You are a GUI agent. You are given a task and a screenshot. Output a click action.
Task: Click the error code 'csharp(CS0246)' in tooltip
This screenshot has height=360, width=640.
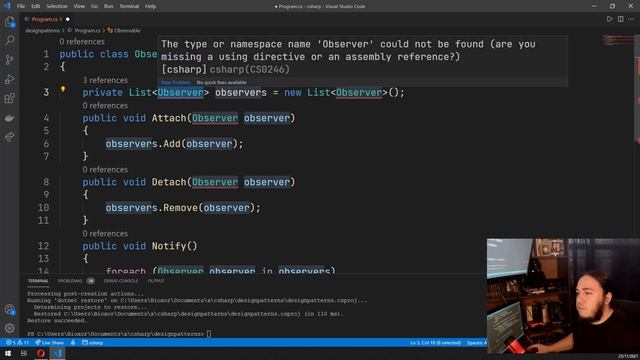click(249, 69)
